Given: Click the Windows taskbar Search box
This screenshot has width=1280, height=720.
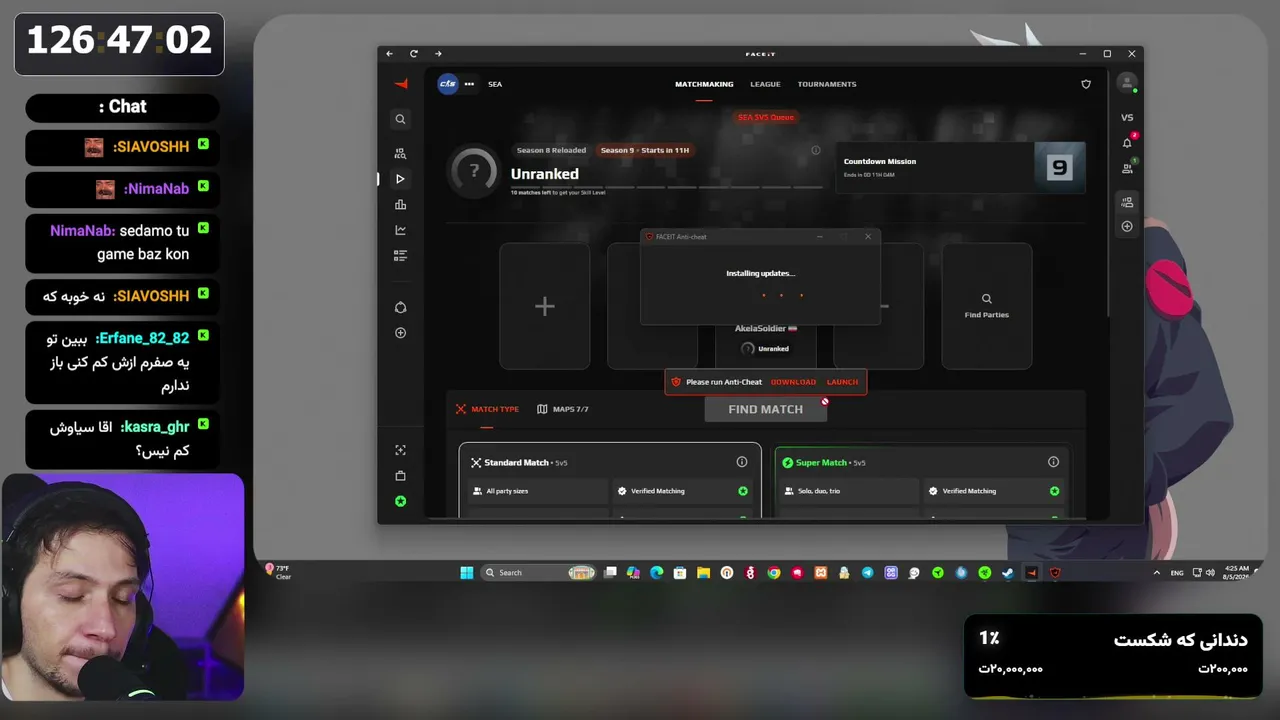Looking at the screenshot, I should tap(539, 573).
